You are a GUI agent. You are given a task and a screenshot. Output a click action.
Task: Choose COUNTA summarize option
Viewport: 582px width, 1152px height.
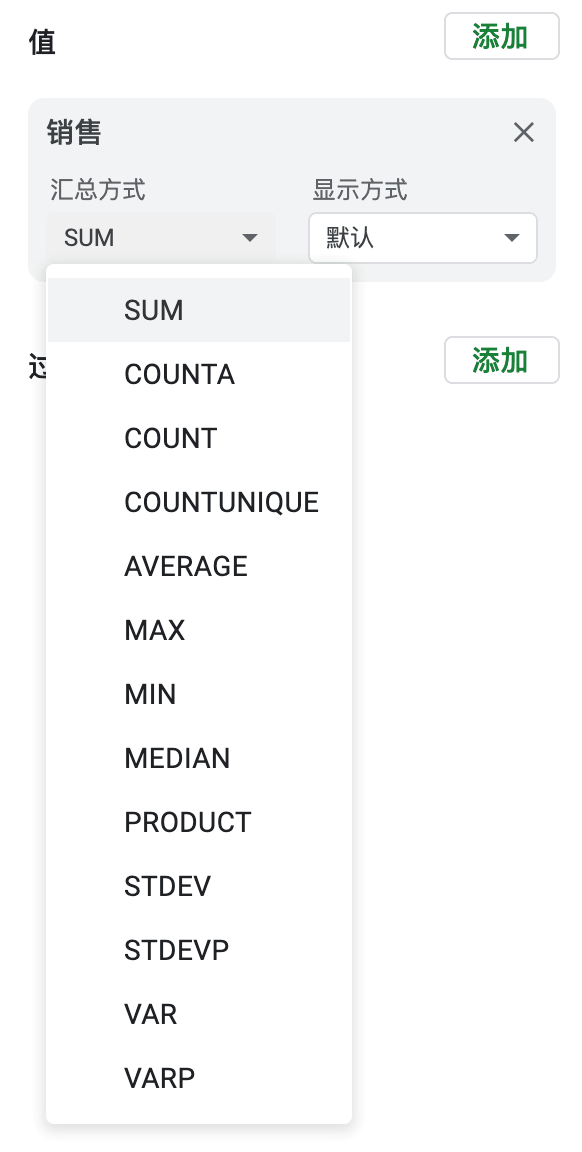(x=198, y=374)
